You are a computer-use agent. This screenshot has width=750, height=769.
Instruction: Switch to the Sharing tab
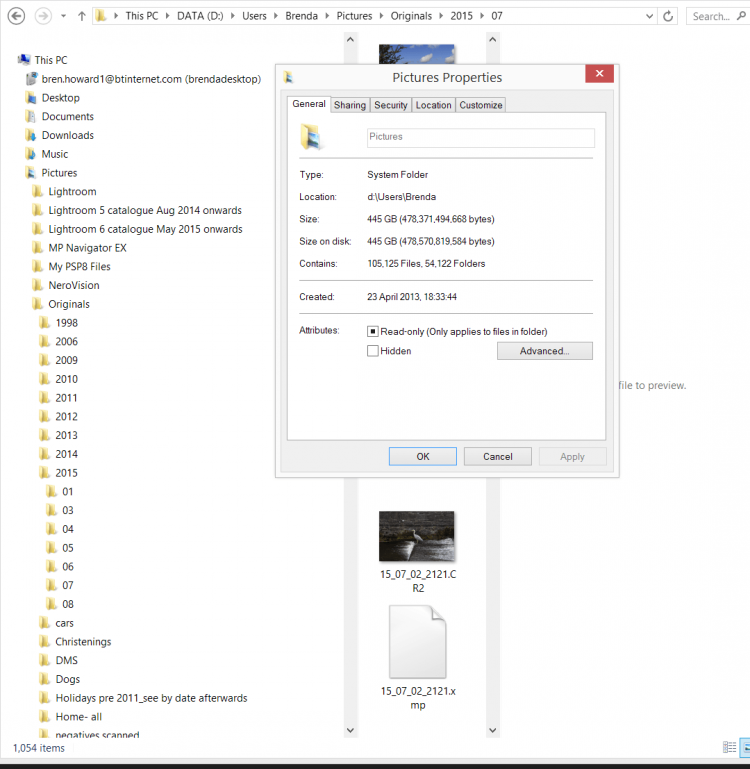(350, 105)
